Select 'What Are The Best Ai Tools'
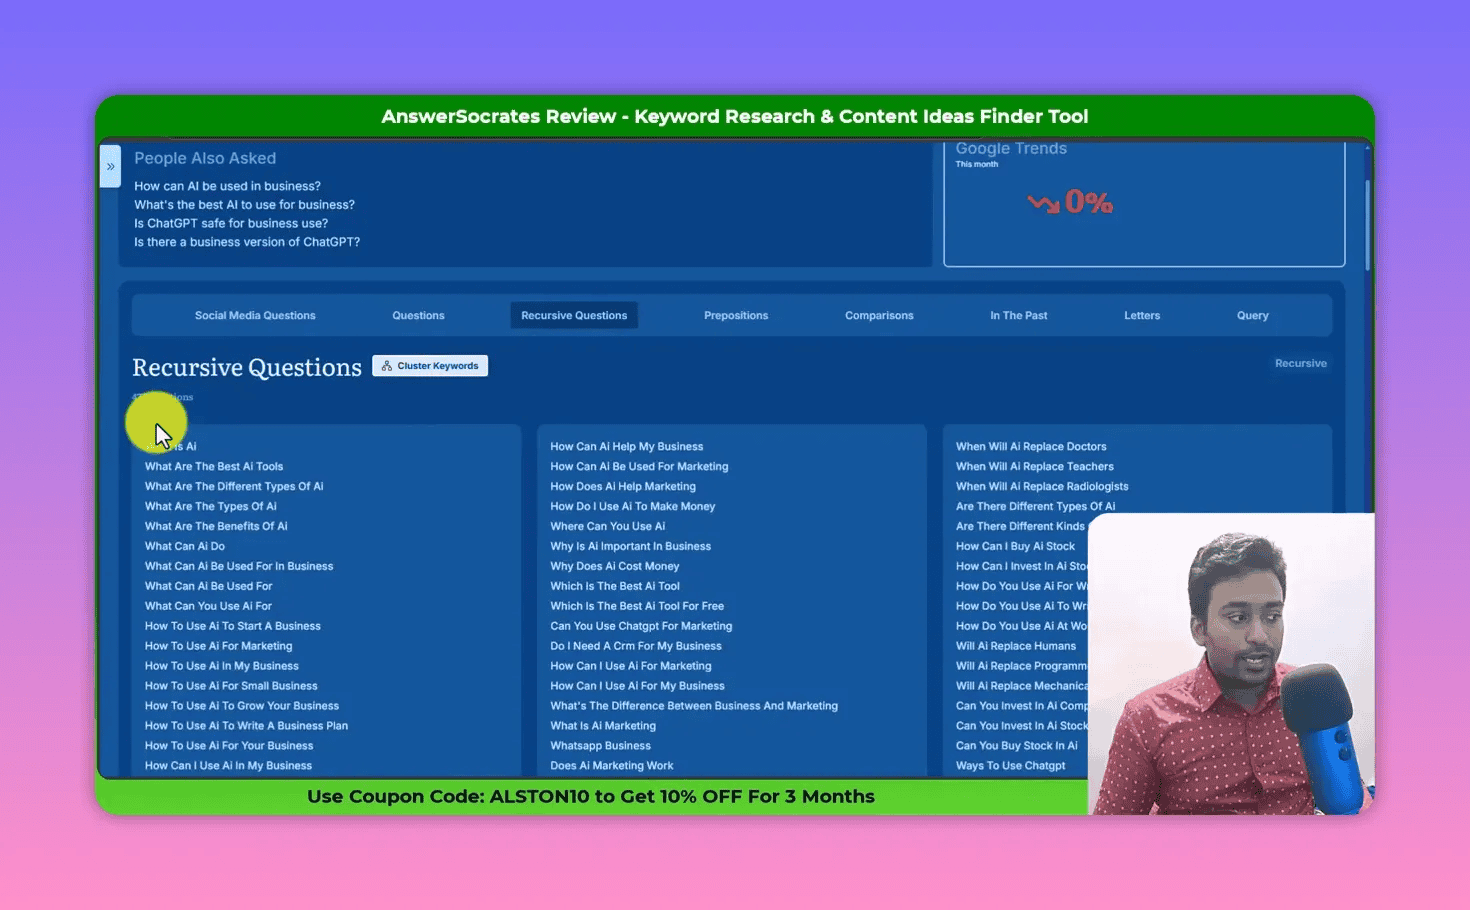Image resolution: width=1470 pixels, height=910 pixels. 214,467
